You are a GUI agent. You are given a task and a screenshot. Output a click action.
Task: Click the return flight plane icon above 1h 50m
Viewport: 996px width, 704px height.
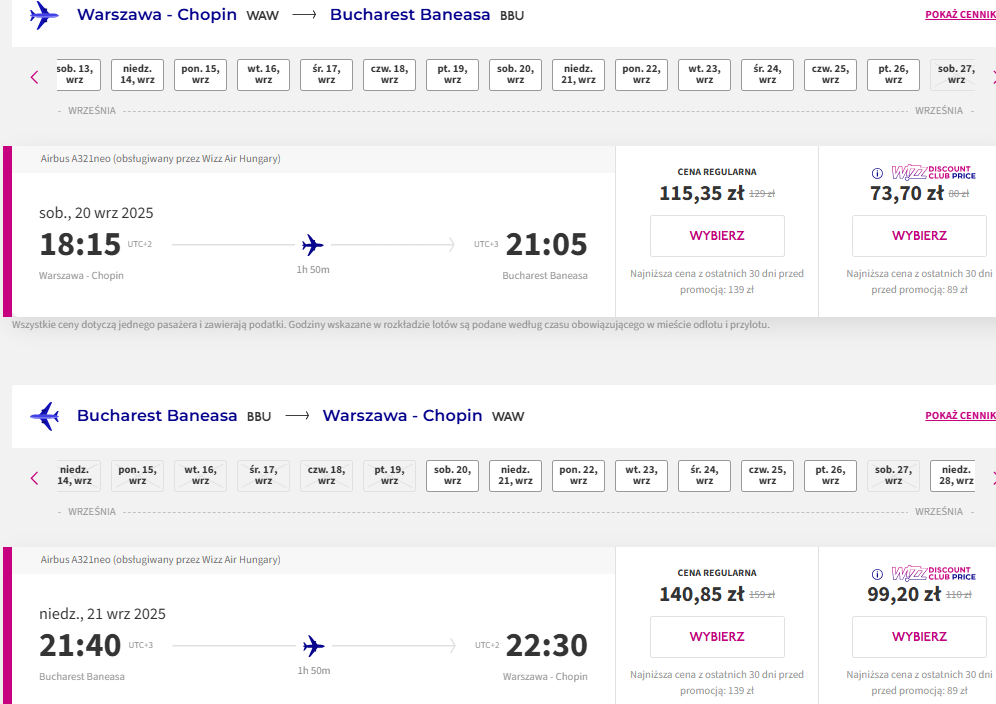tap(313, 646)
